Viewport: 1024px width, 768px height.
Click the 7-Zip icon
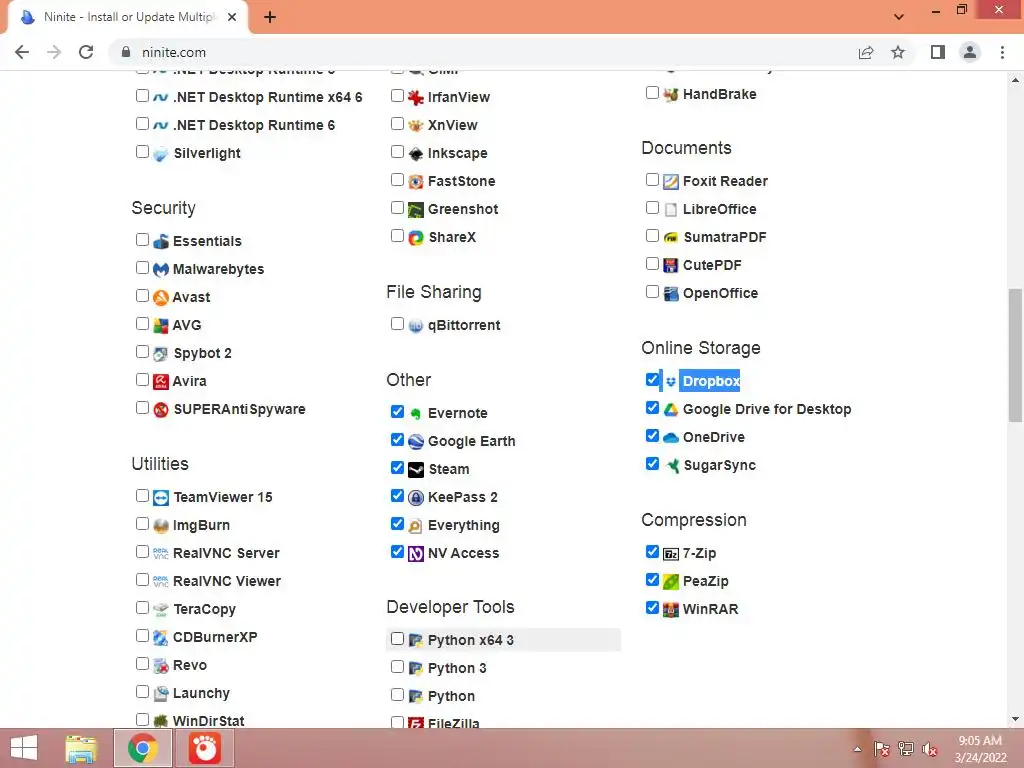(x=671, y=554)
